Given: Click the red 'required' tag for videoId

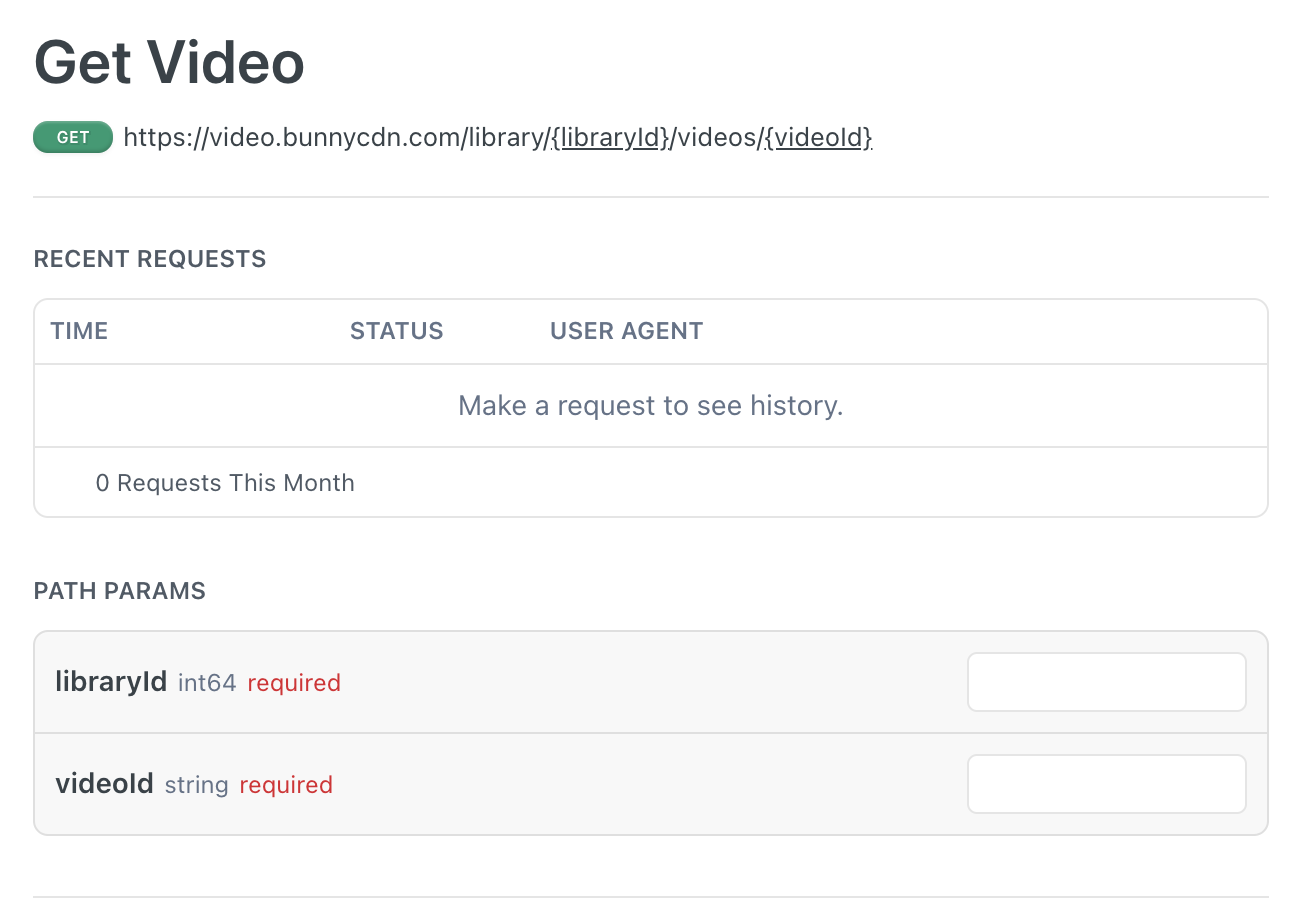Looking at the screenshot, I should tap(286, 784).
